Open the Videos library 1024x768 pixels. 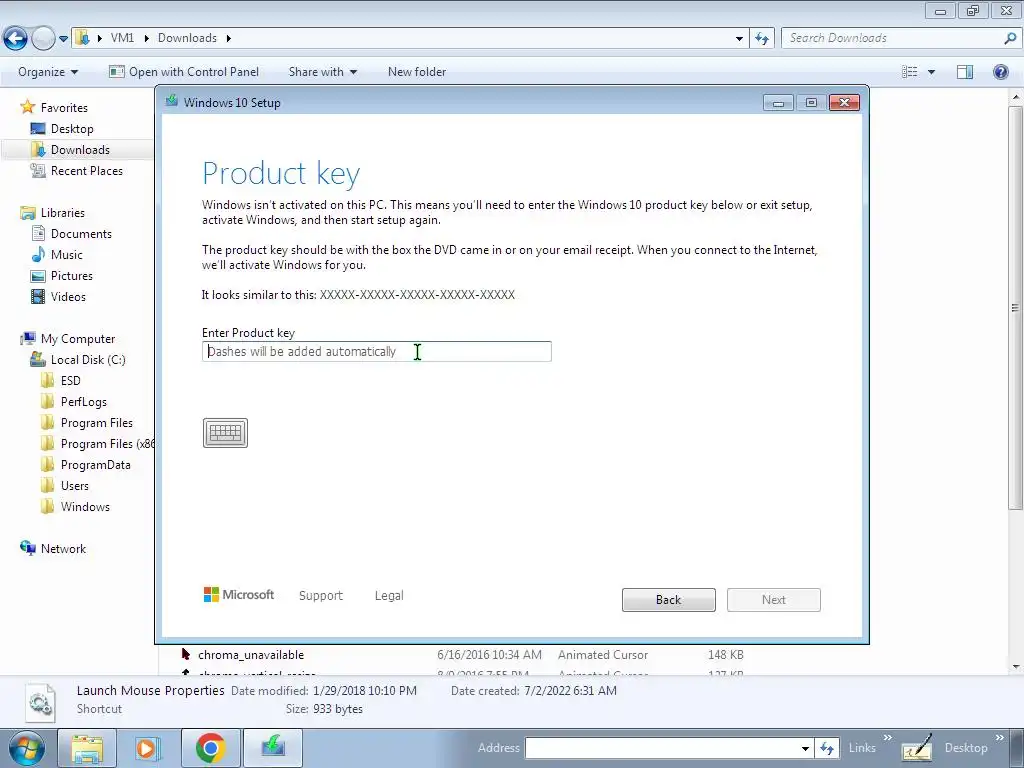68,296
